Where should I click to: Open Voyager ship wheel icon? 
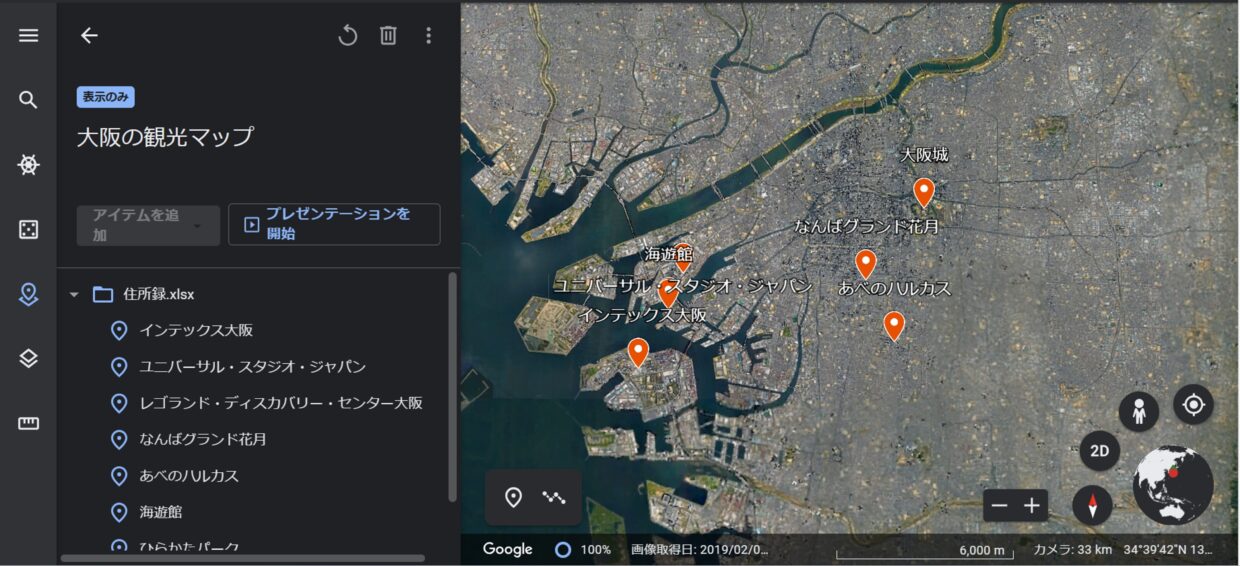pyautogui.click(x=28, y=165)
